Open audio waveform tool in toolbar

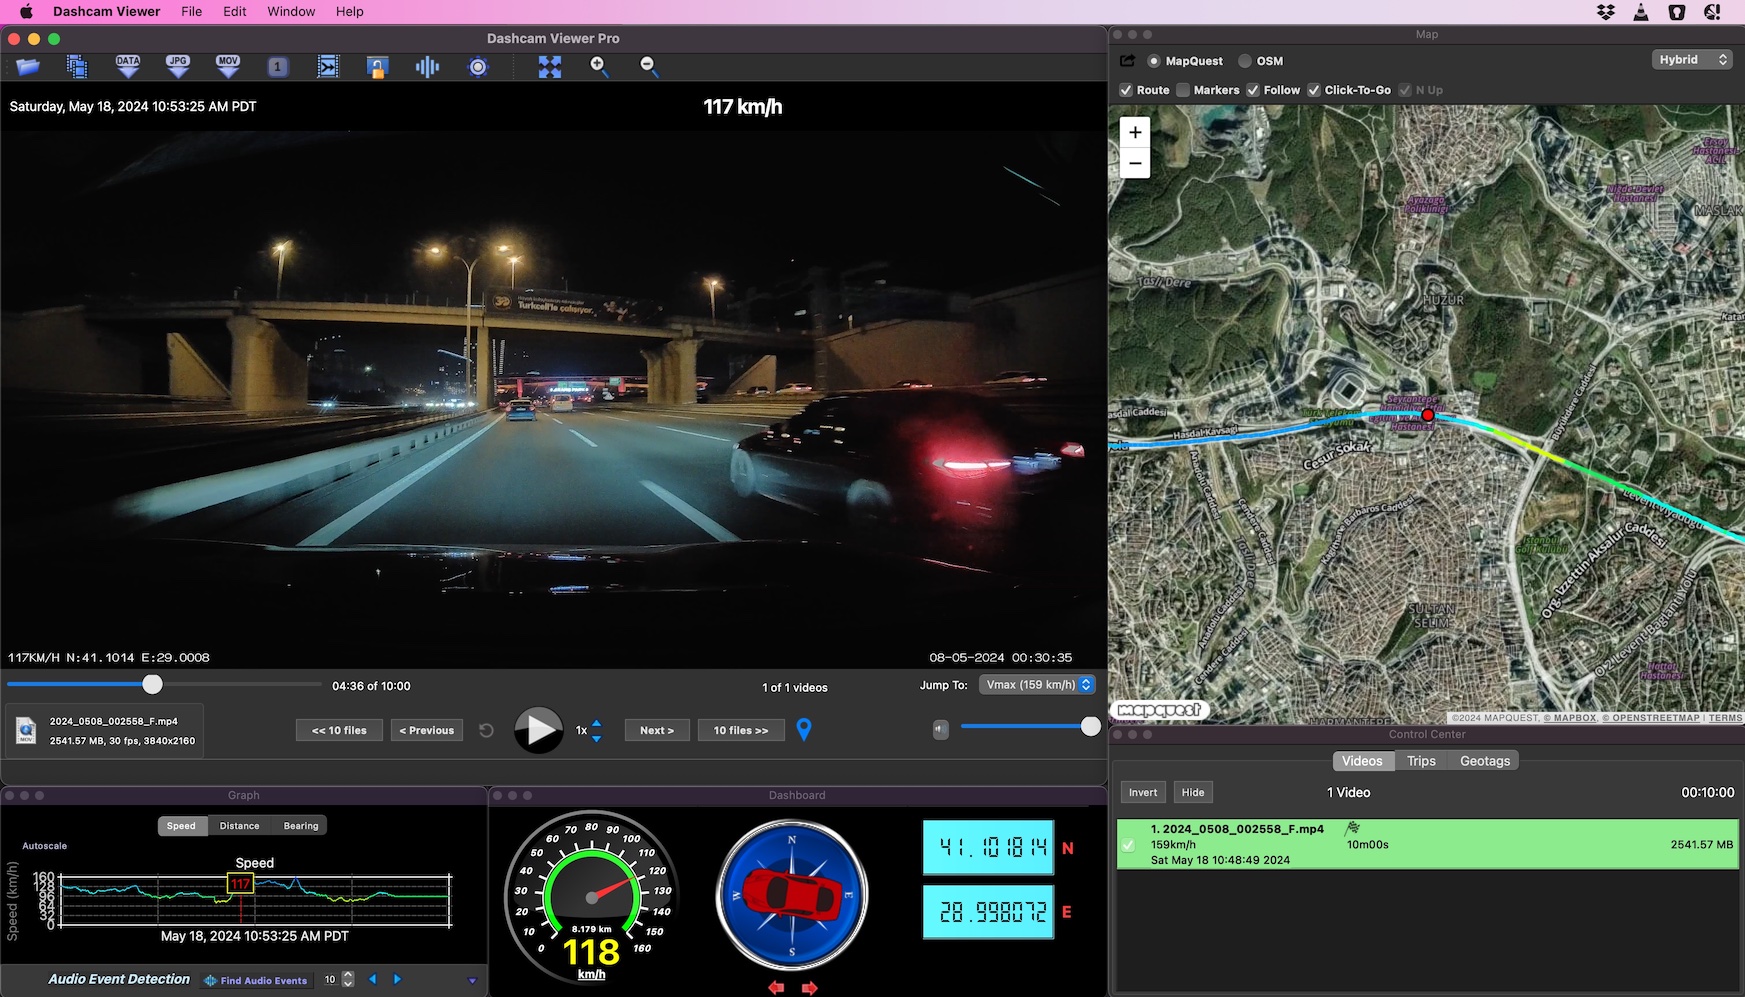(427, 67)
